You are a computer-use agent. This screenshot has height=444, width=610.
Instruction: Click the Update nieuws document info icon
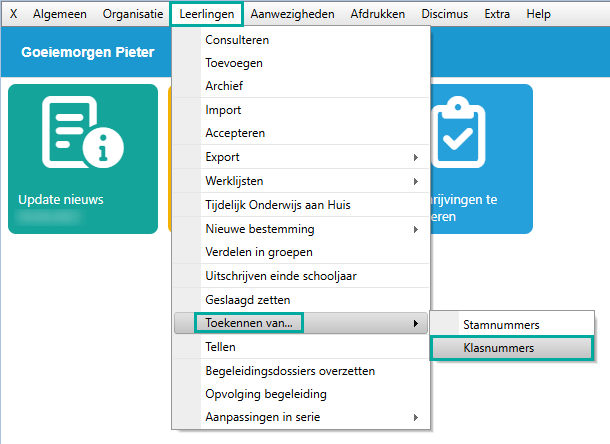[x=82, y=137]
